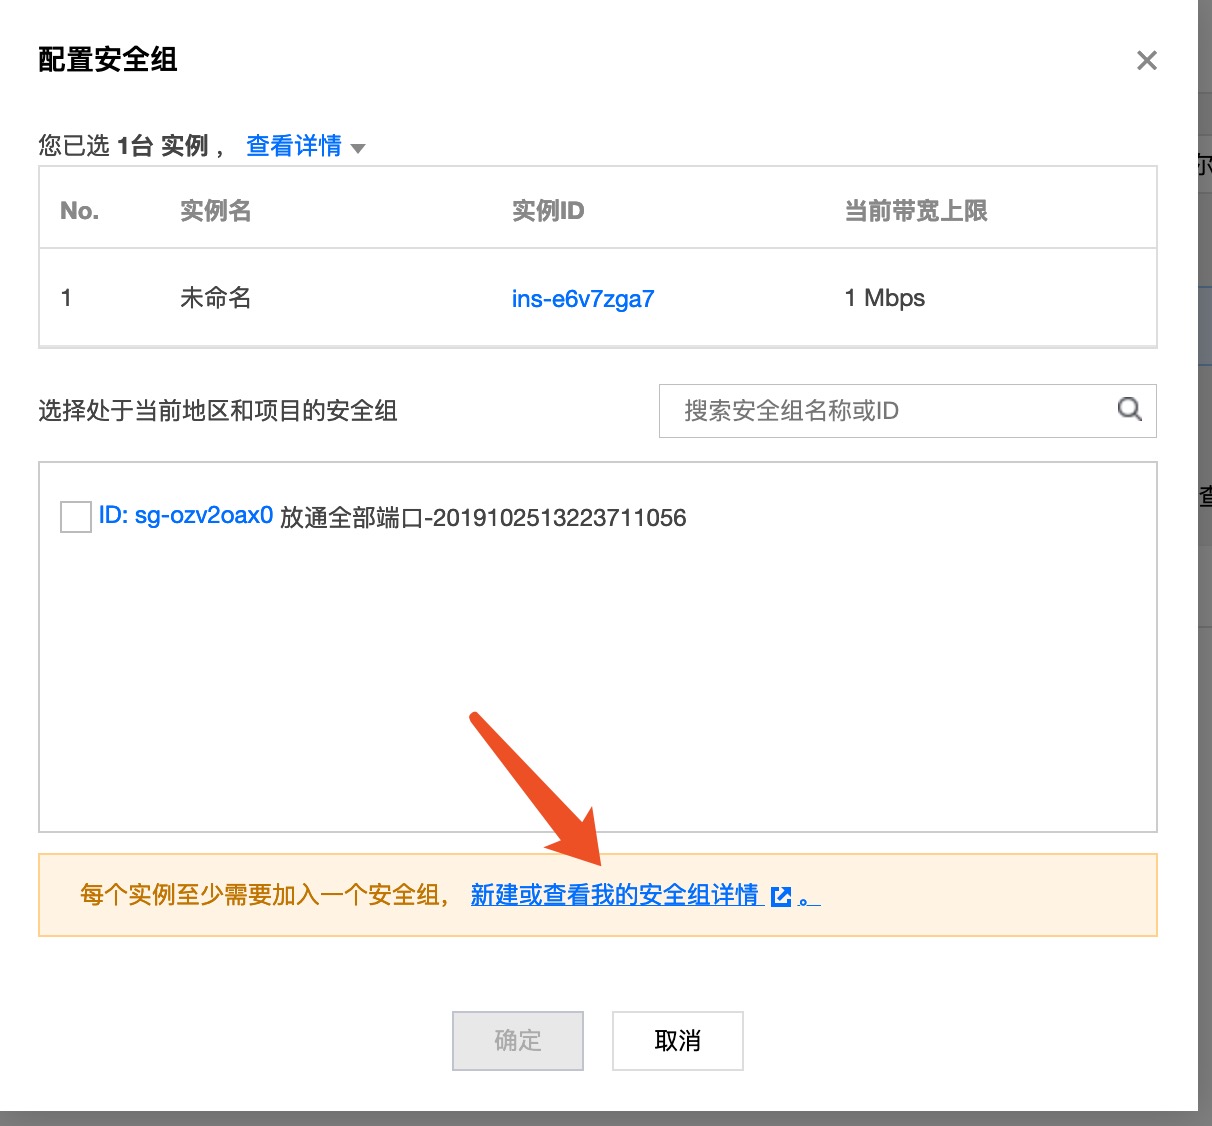Click the magnifier search icon
The width and height of the screenshot is (1212, 1126).
click(x=1129, y=410)
